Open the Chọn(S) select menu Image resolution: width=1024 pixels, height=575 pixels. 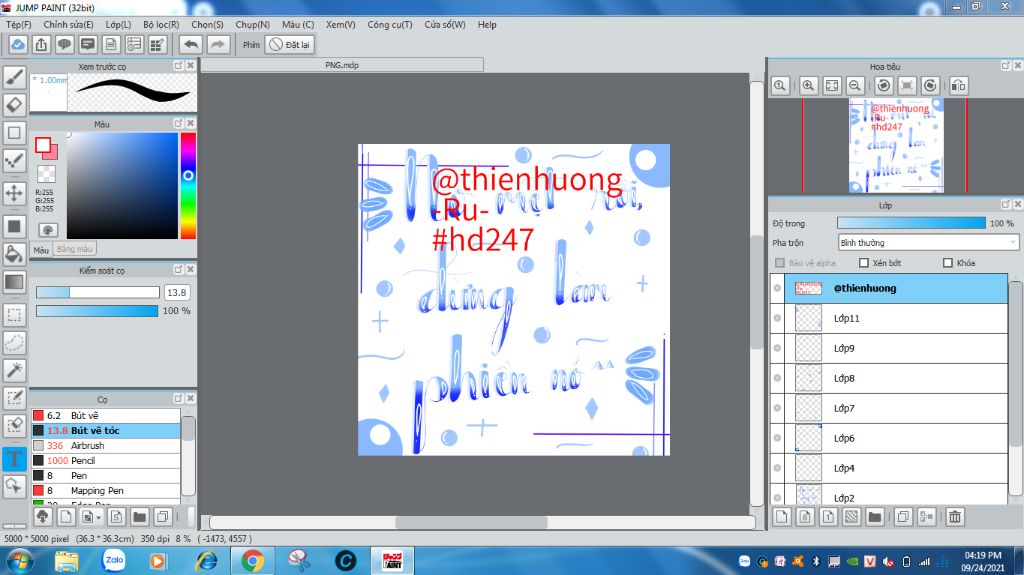(x=207, y=24)
